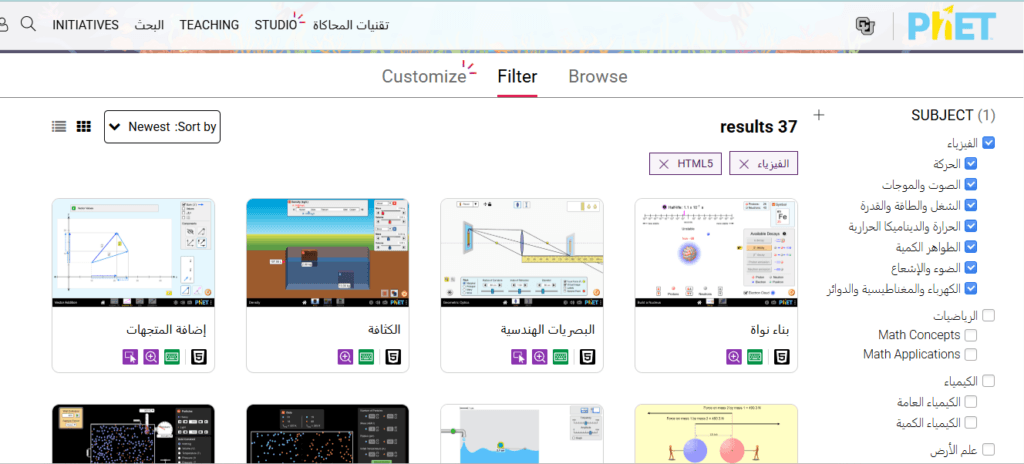Click zoom icon on البصريات الهندسية card
1024x464 pixels.
coord(540,356)
